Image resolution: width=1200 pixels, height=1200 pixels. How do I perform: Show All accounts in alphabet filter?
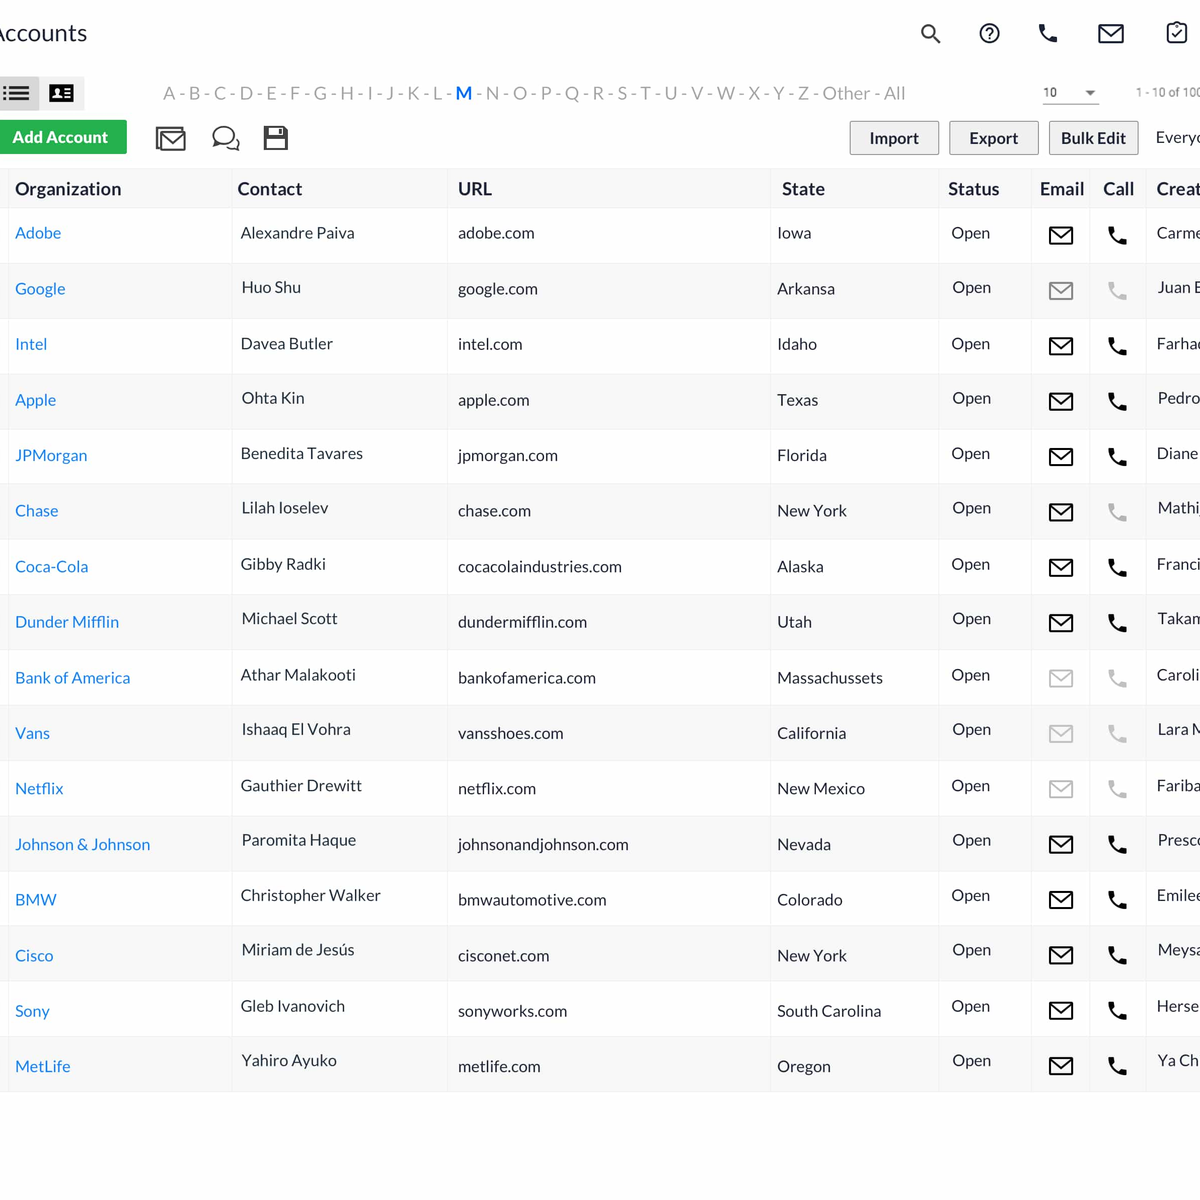[x=894, y=93]
